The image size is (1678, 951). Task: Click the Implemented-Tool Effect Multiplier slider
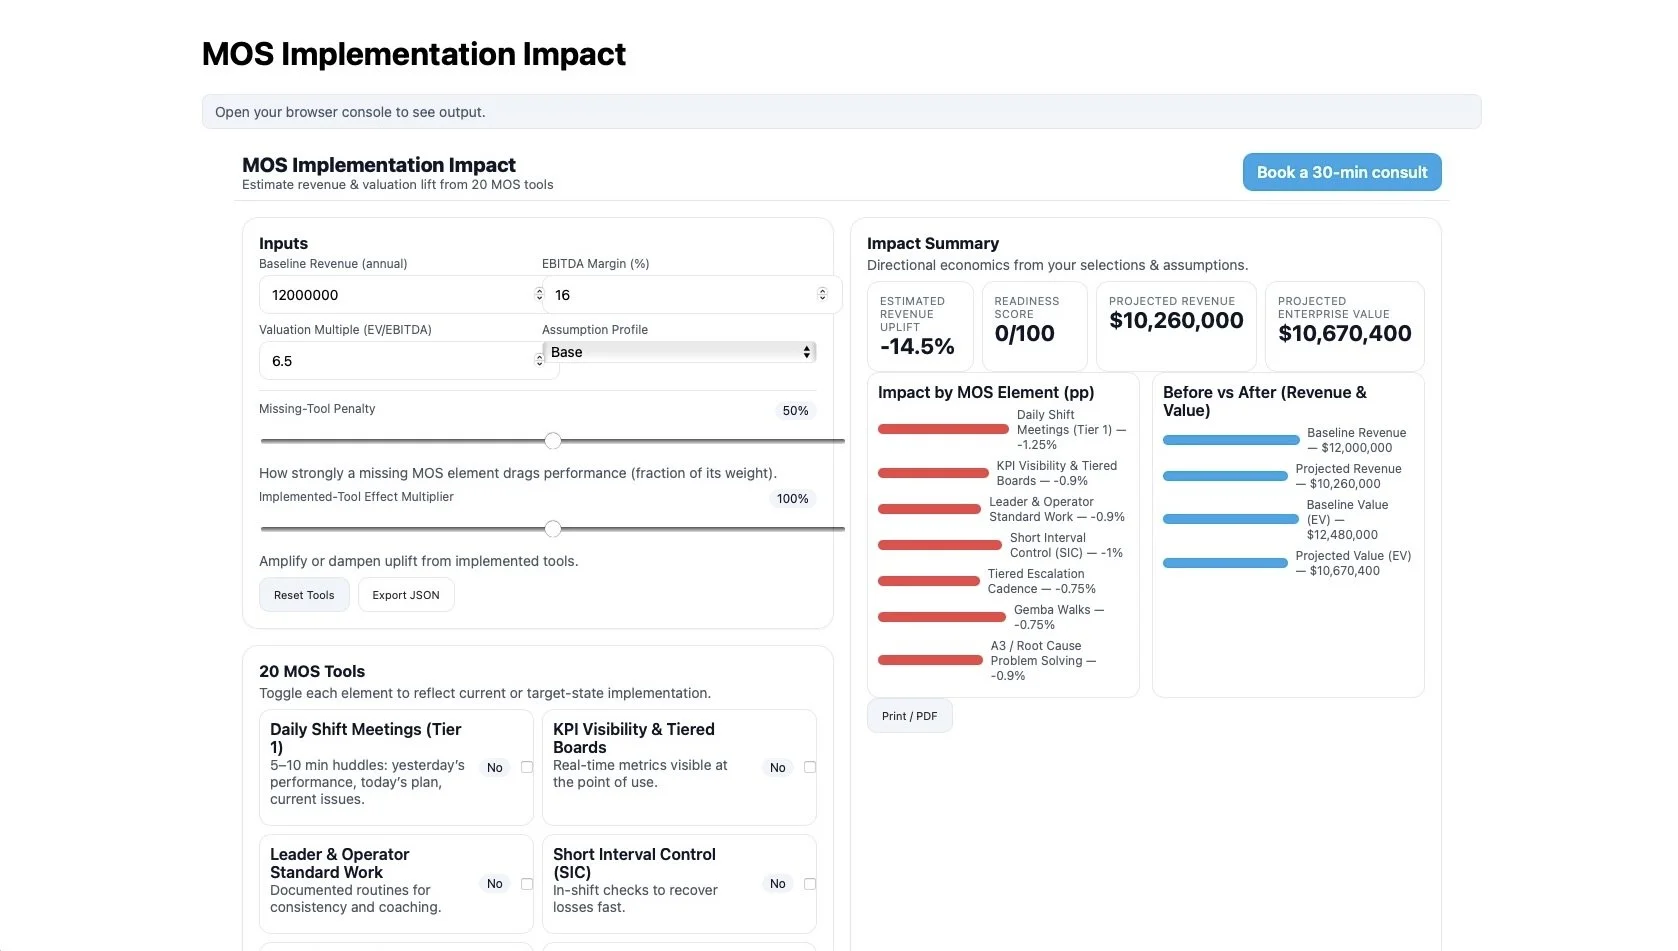point(553,529)
